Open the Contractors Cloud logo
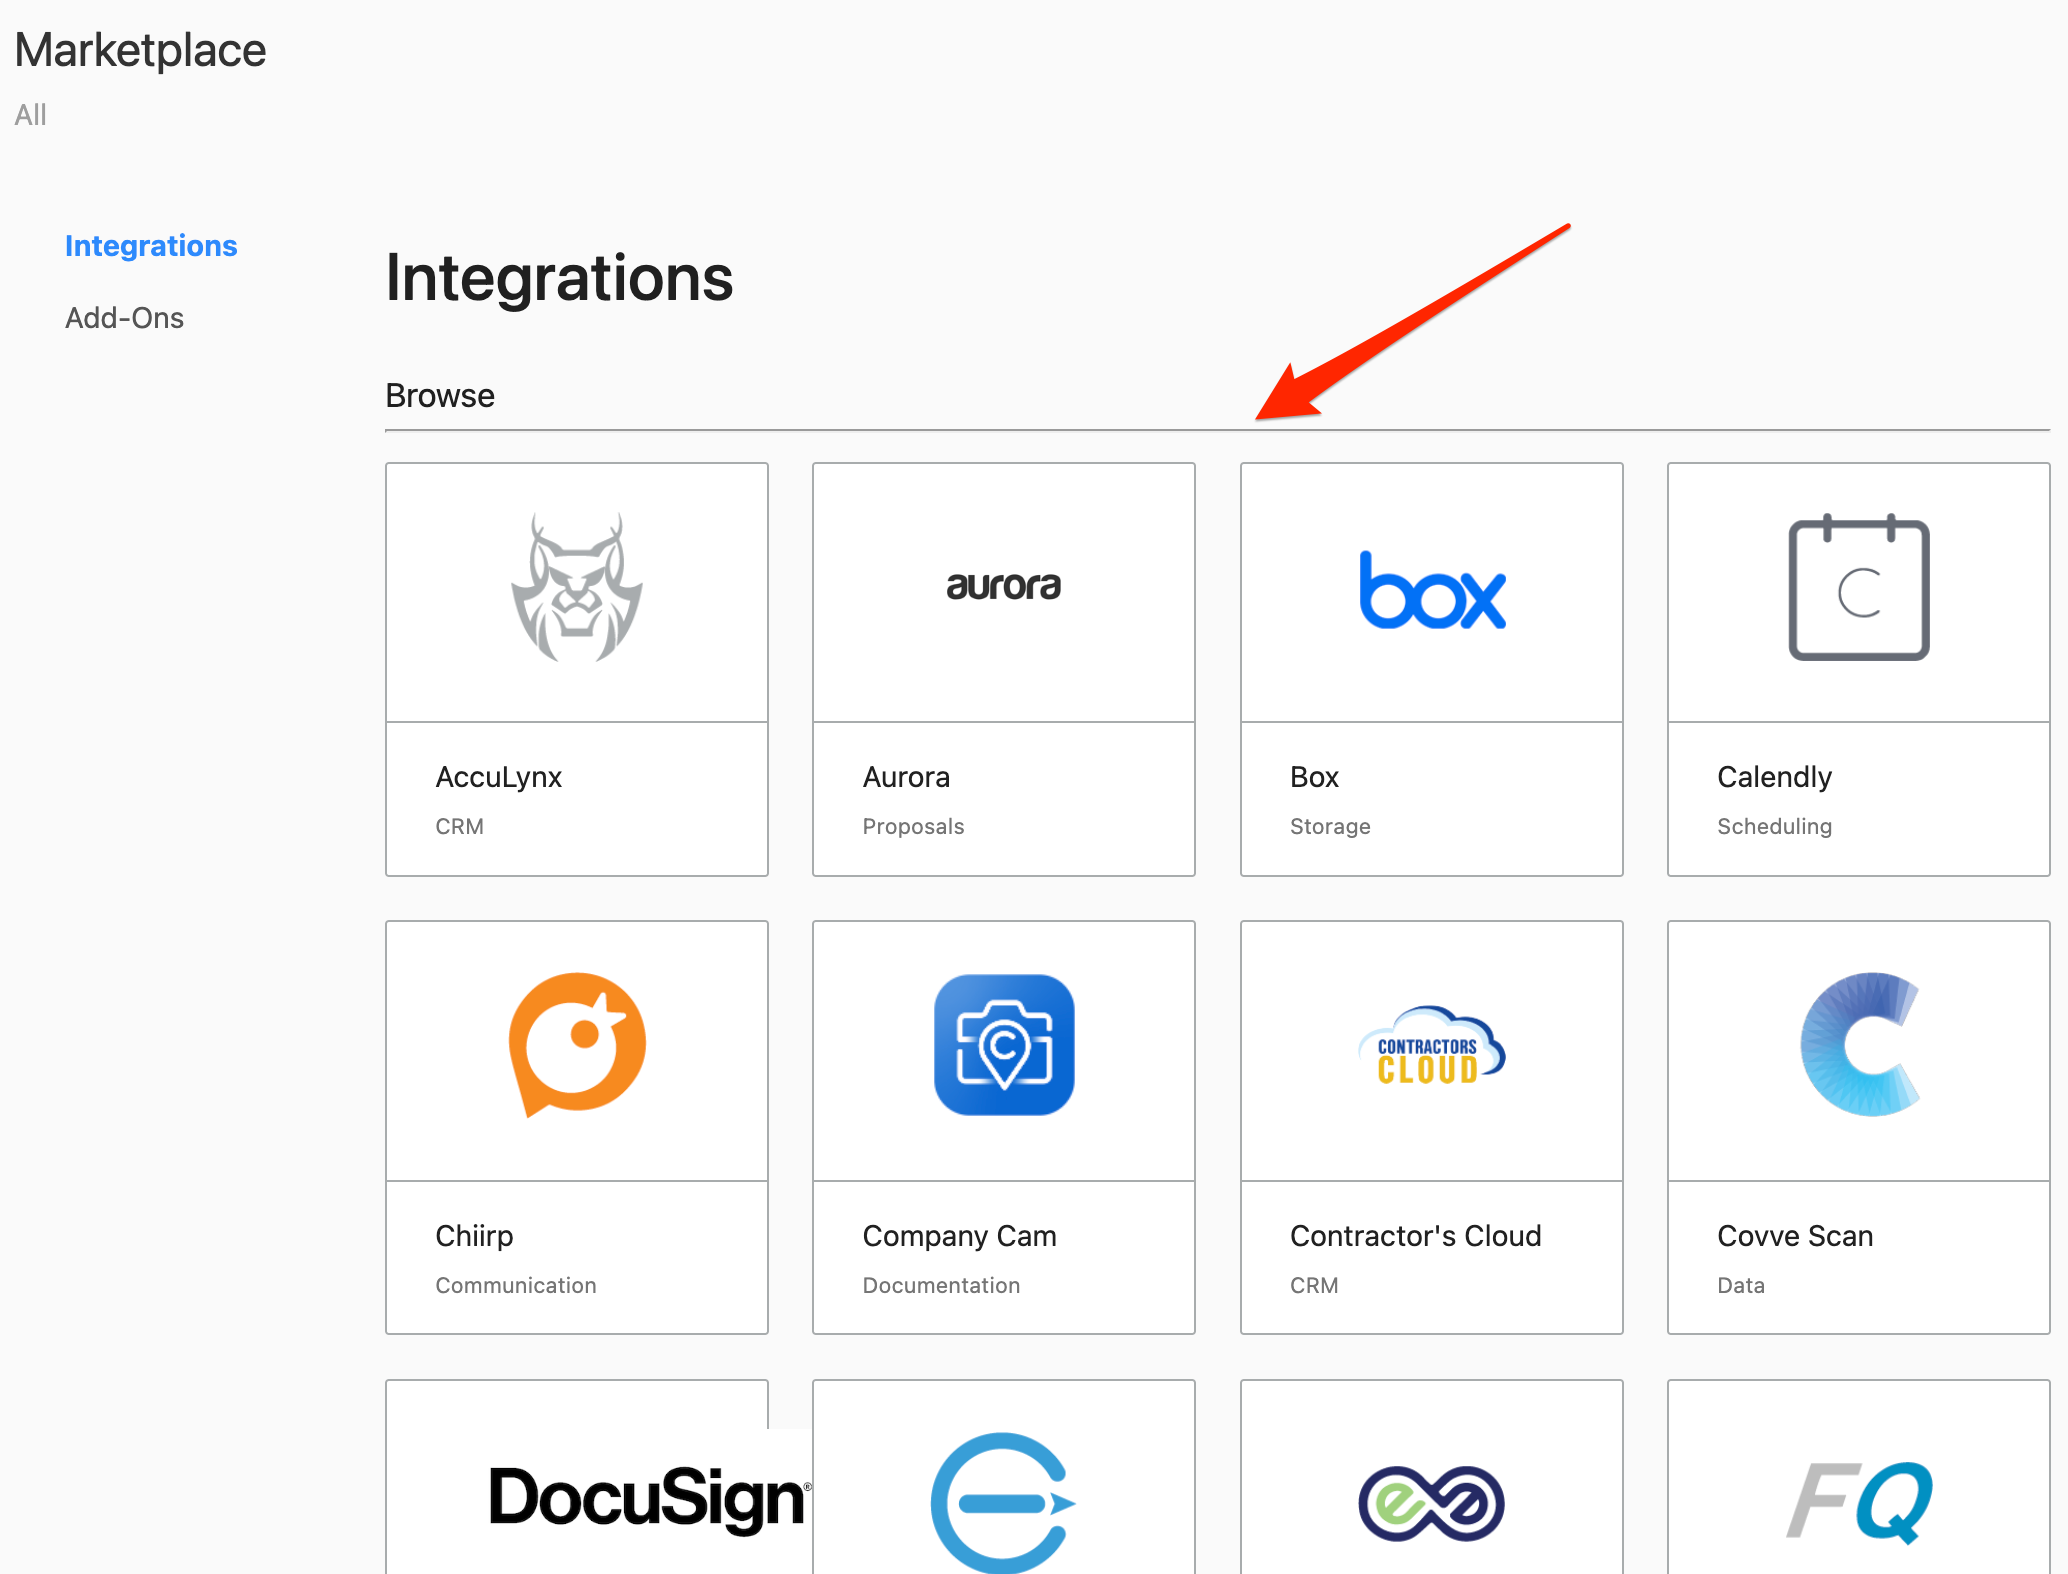 tap(1432, 1046)
